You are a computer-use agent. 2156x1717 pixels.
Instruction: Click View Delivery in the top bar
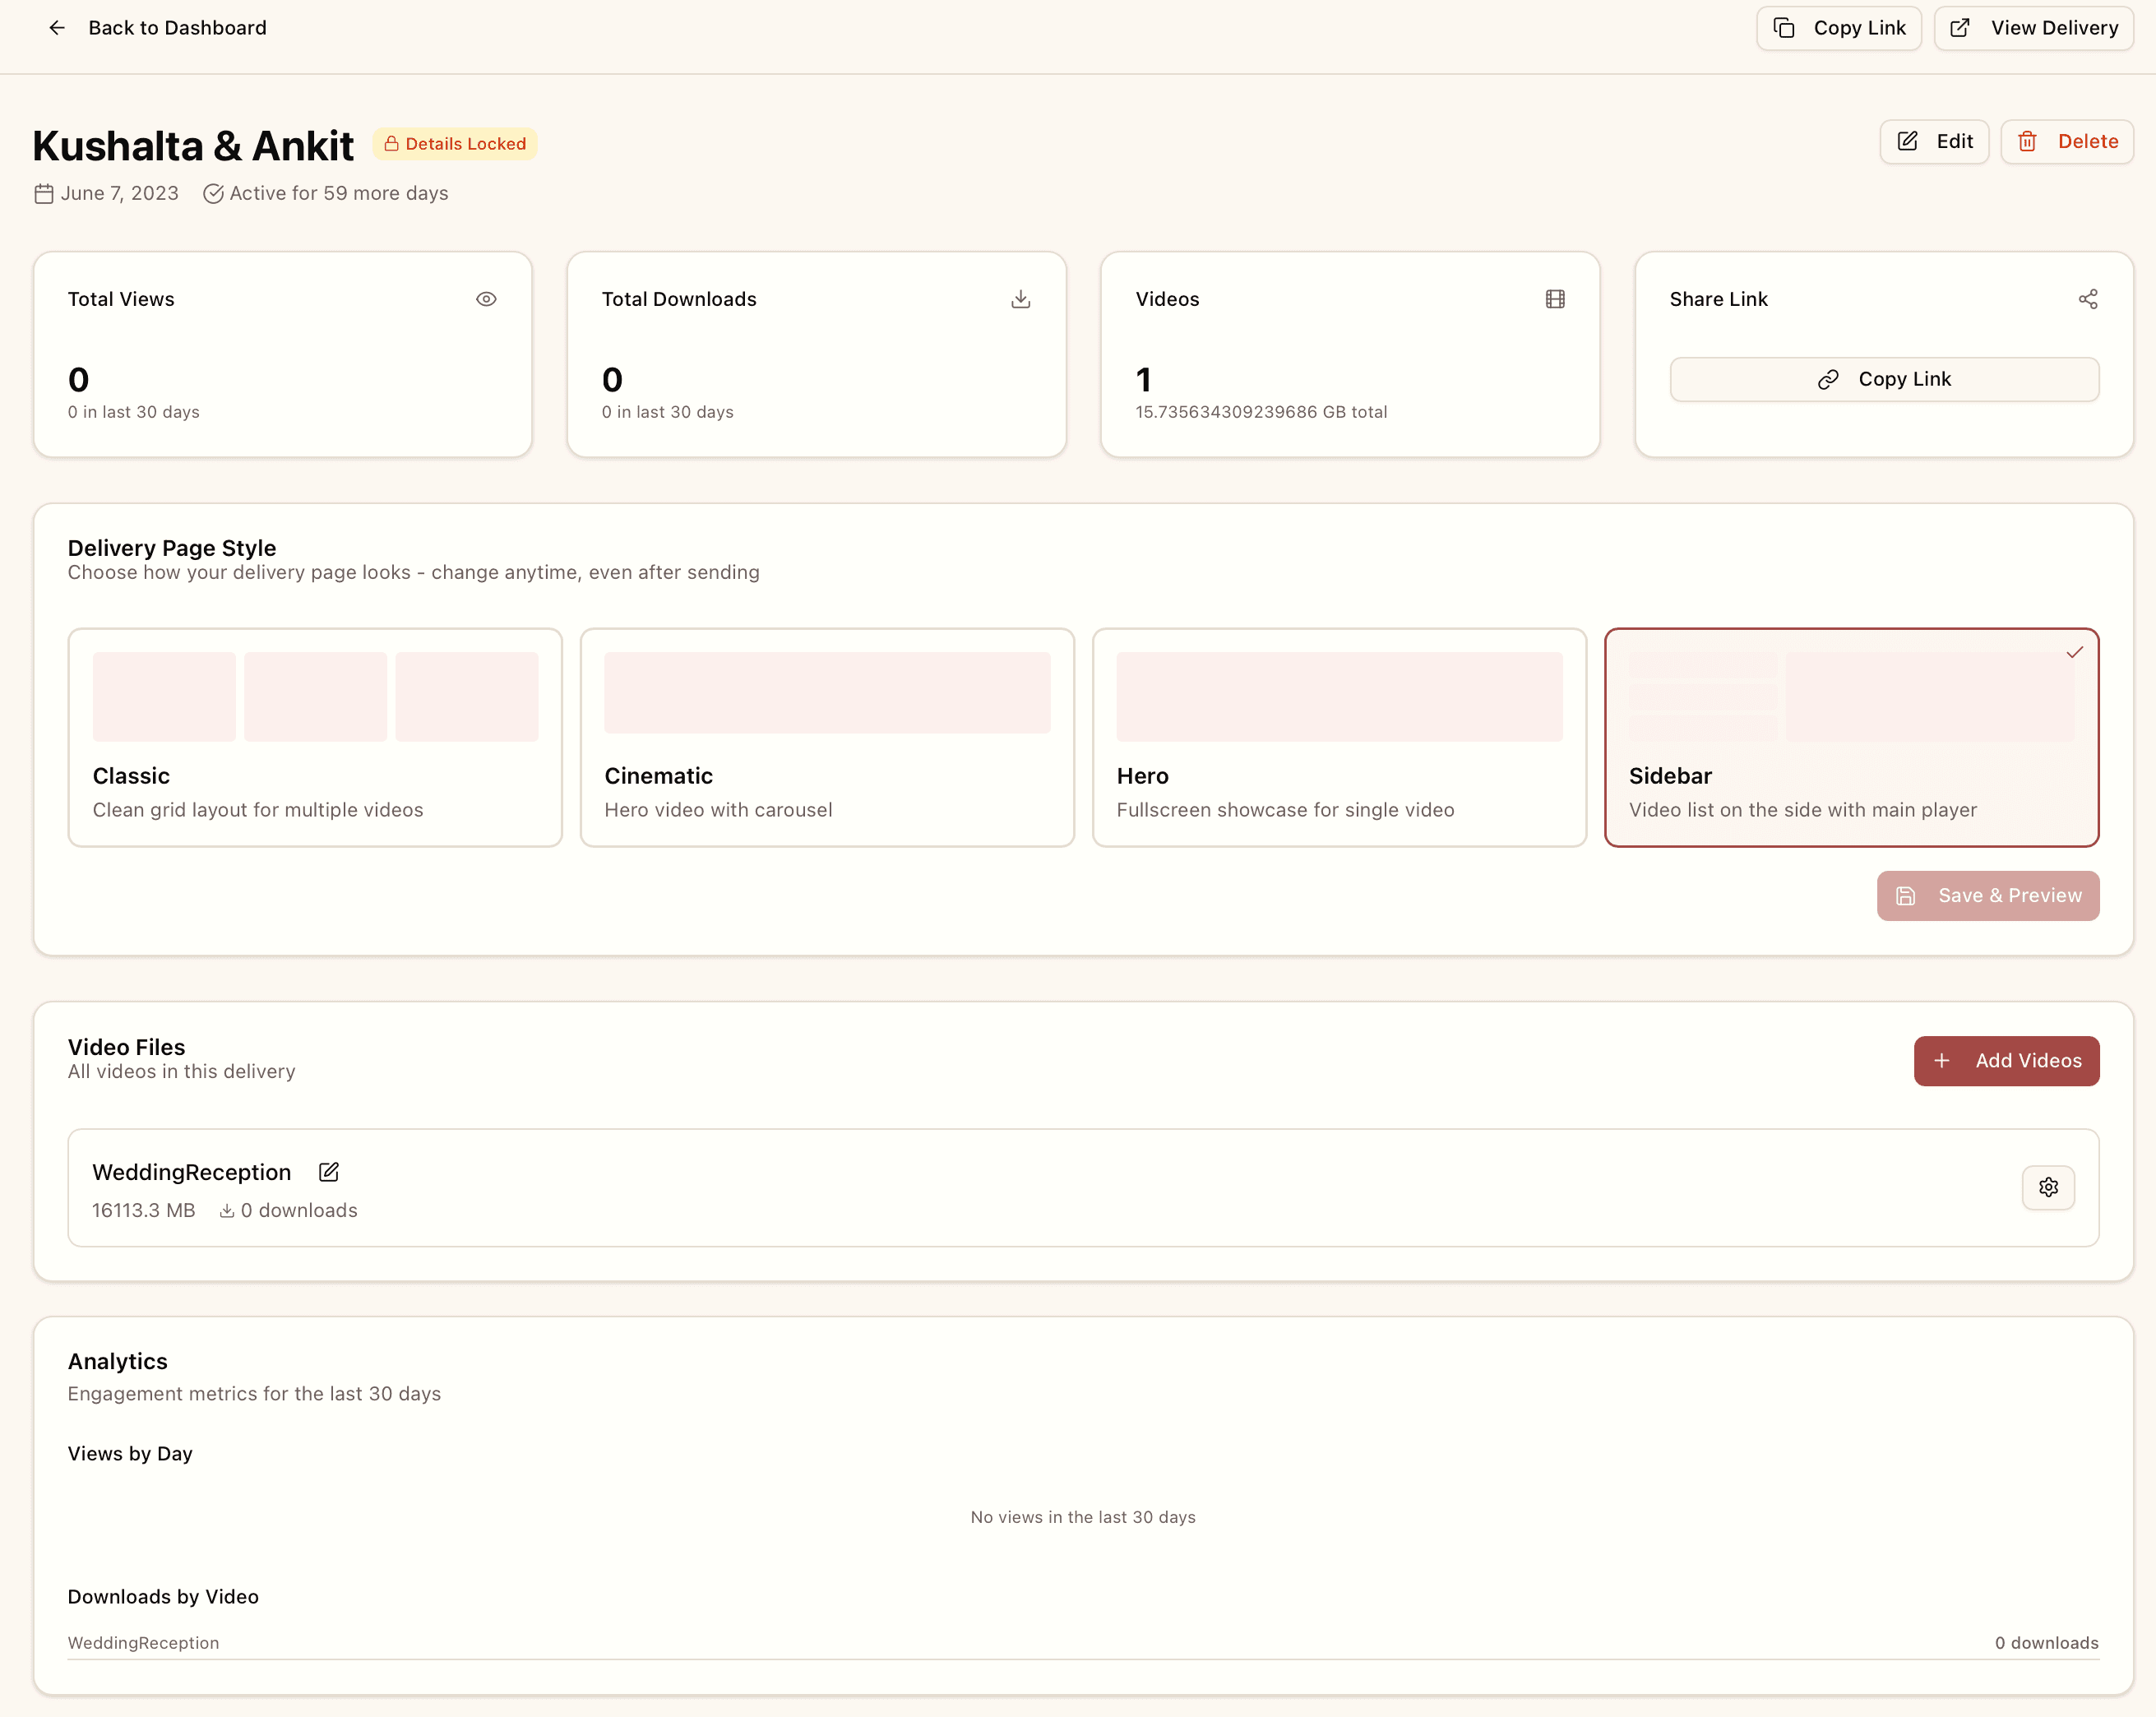(x=2031, y=27)
